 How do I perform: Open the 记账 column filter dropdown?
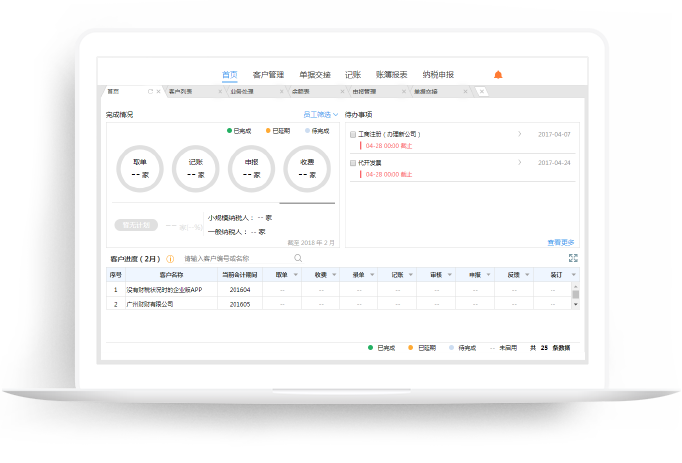411,274
